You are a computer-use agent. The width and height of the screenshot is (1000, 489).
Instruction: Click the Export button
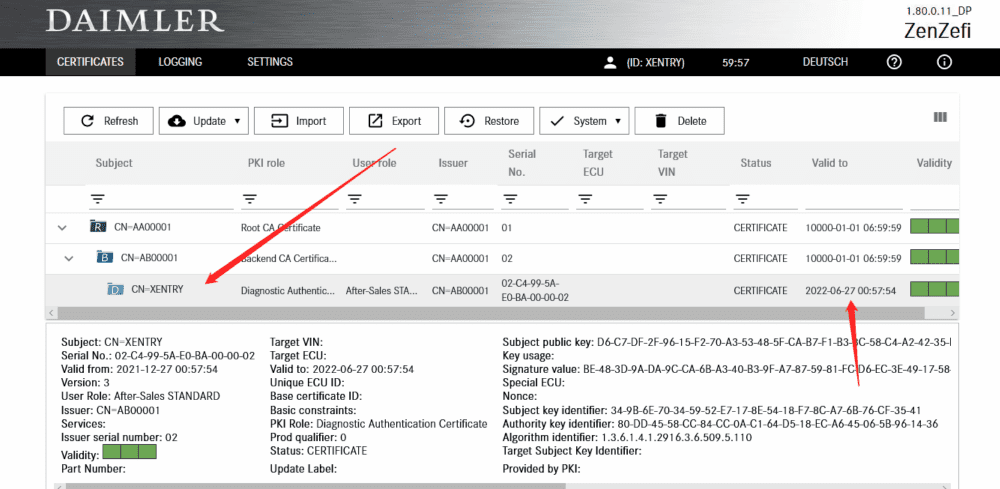(x=394, y=121)
